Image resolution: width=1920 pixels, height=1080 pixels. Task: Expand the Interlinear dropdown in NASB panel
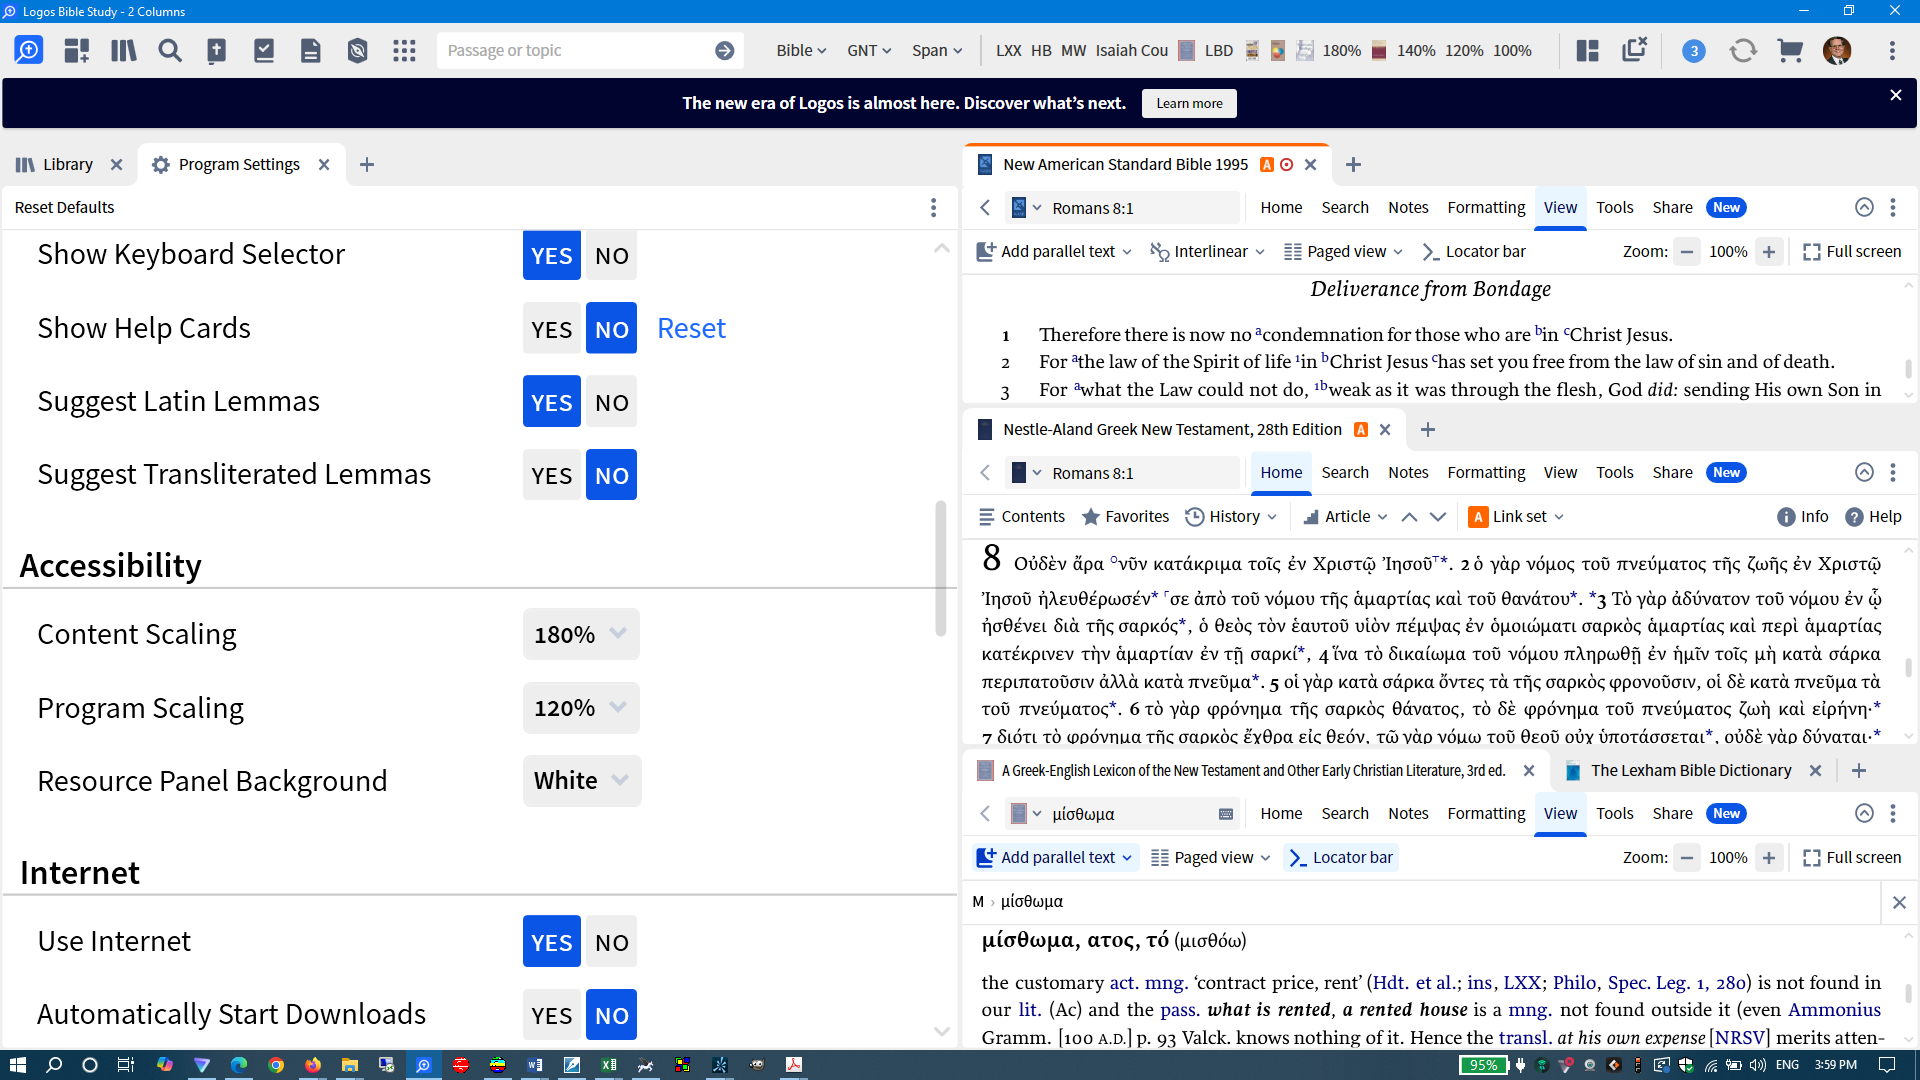pos(1208,252)
